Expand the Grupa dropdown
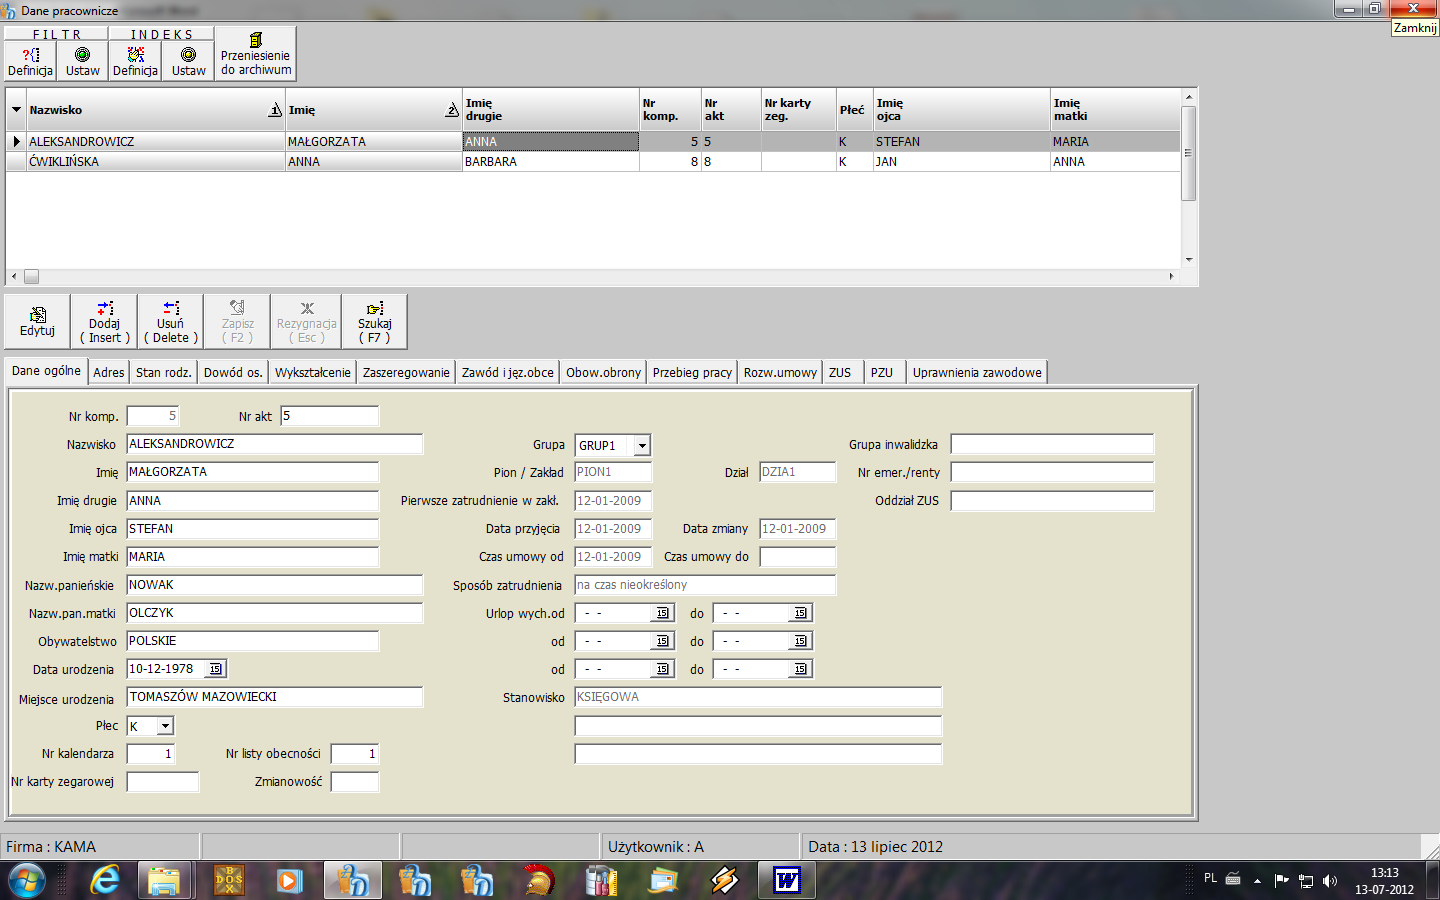The width and height of the screenshot is (1440, 900). click(642, 445)
